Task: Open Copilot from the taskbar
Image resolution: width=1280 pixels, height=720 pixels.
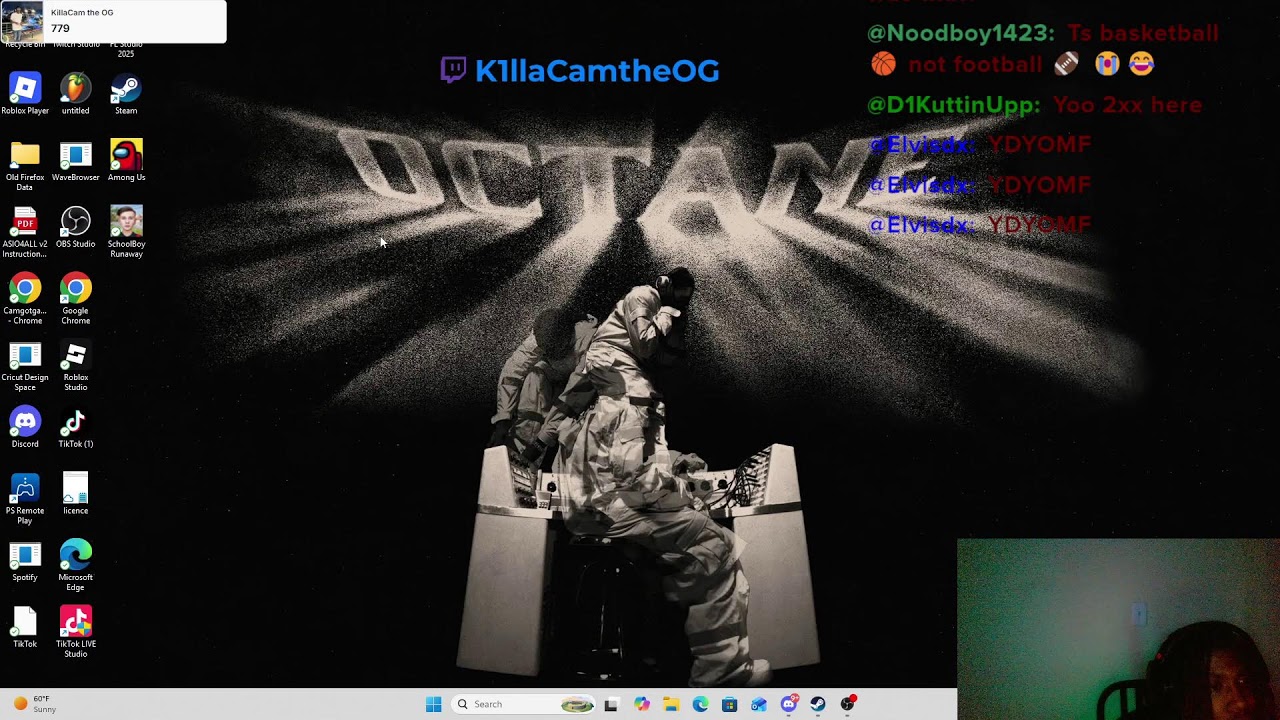Action: click(x=641, y=704)
